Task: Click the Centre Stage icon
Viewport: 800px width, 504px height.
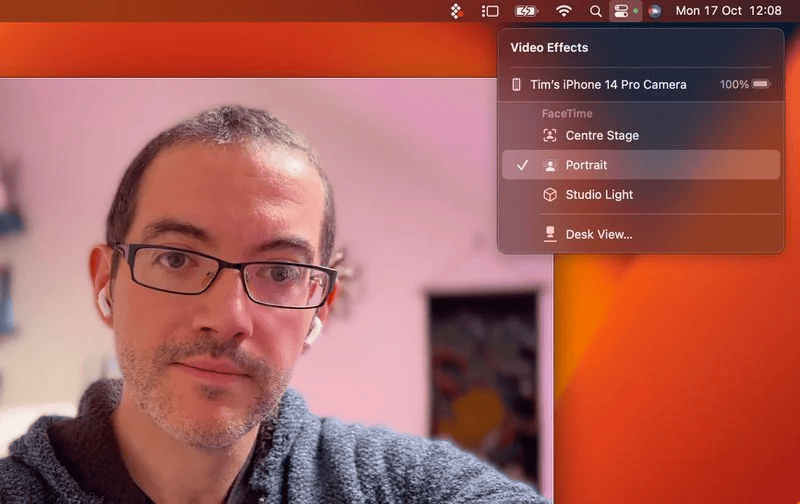Action: pyautogui.click(x=550, y=136)
